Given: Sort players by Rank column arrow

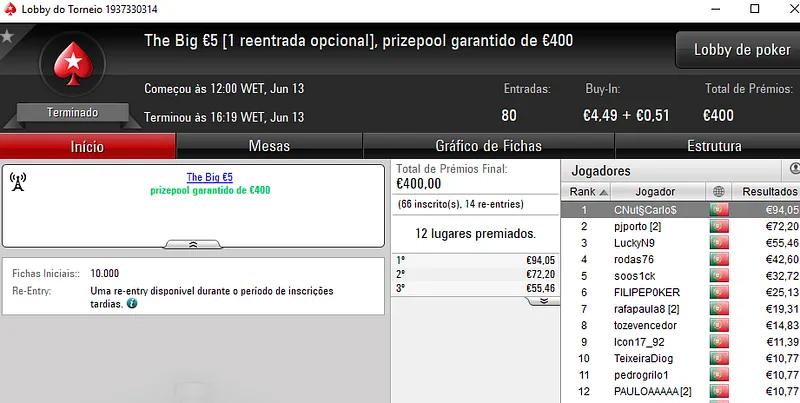Looking at the screenshot, I should (x=604, y=192).
